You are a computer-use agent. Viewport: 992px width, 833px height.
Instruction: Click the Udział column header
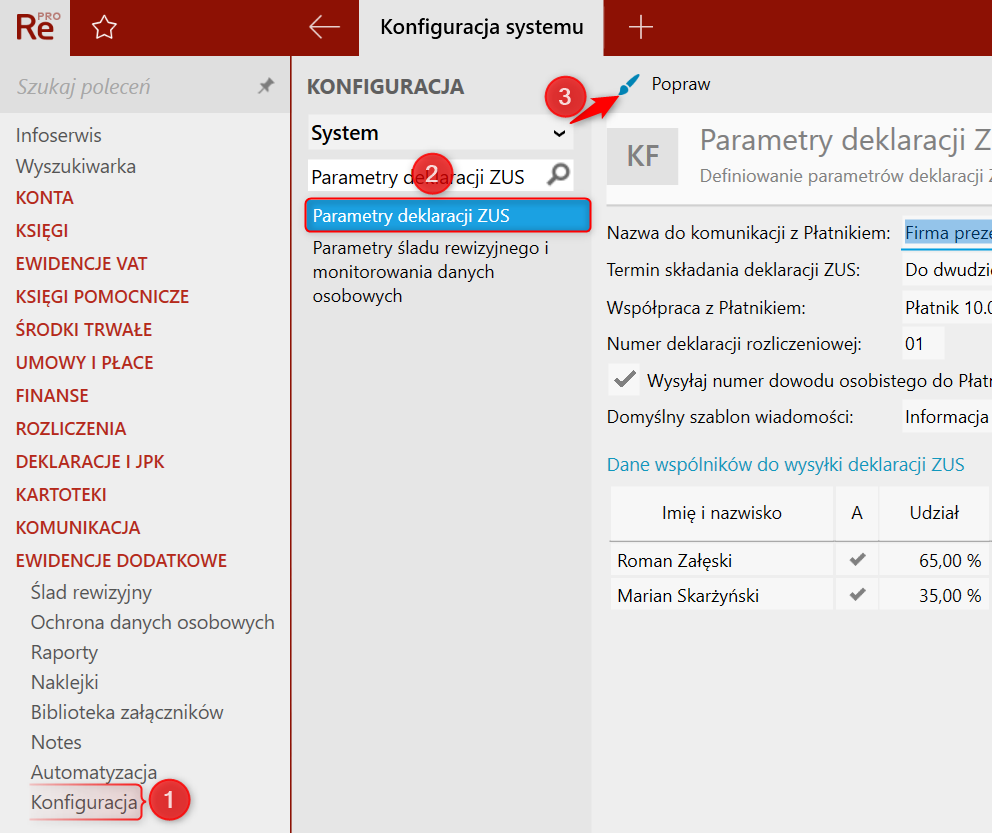934,512
